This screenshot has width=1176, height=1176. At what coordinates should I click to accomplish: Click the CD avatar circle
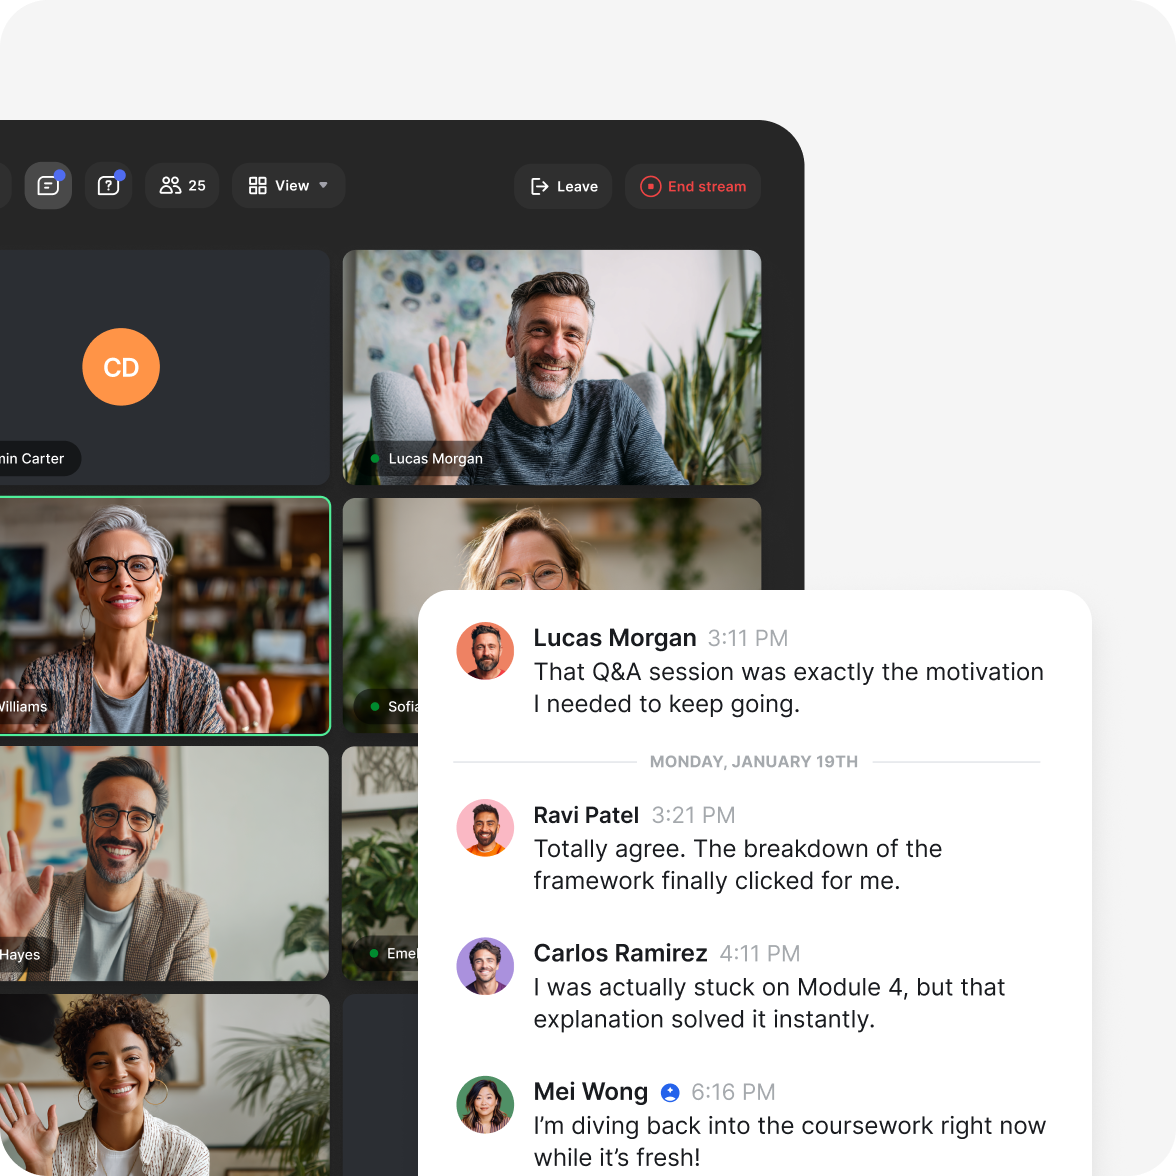tap(121, 367)
